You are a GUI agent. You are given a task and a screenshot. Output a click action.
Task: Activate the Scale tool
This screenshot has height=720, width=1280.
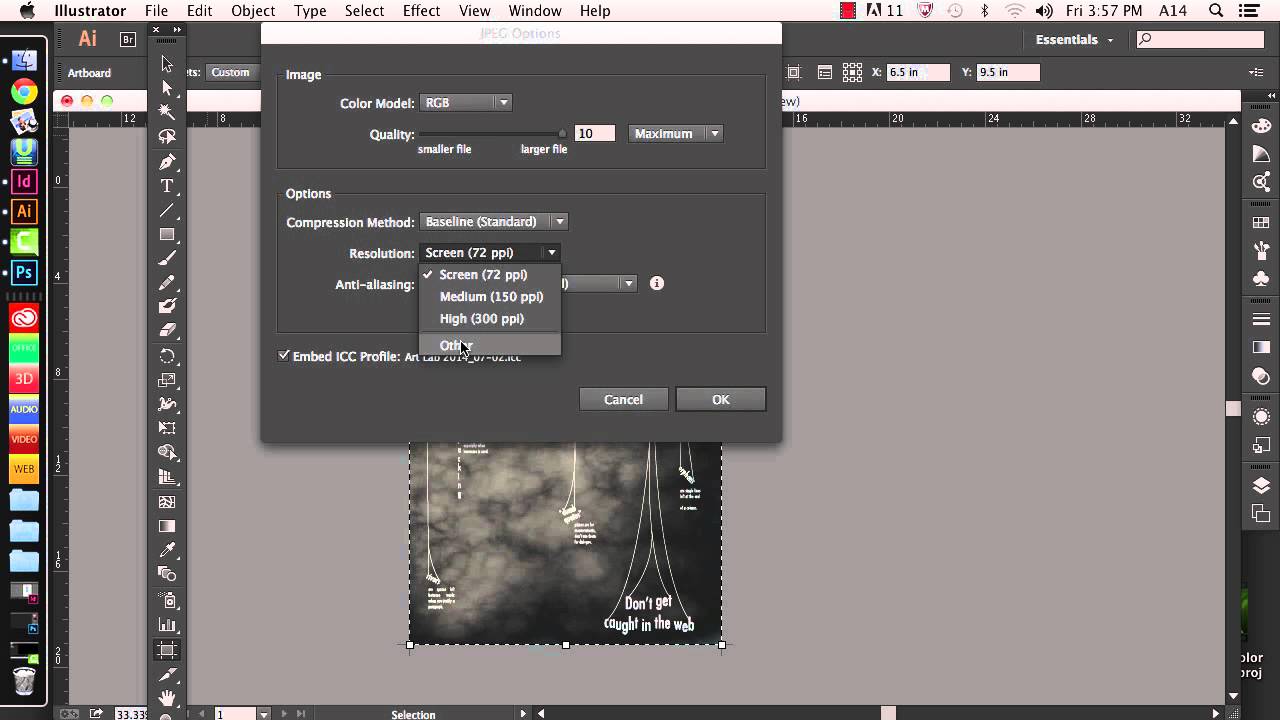[x=167, y=380]
